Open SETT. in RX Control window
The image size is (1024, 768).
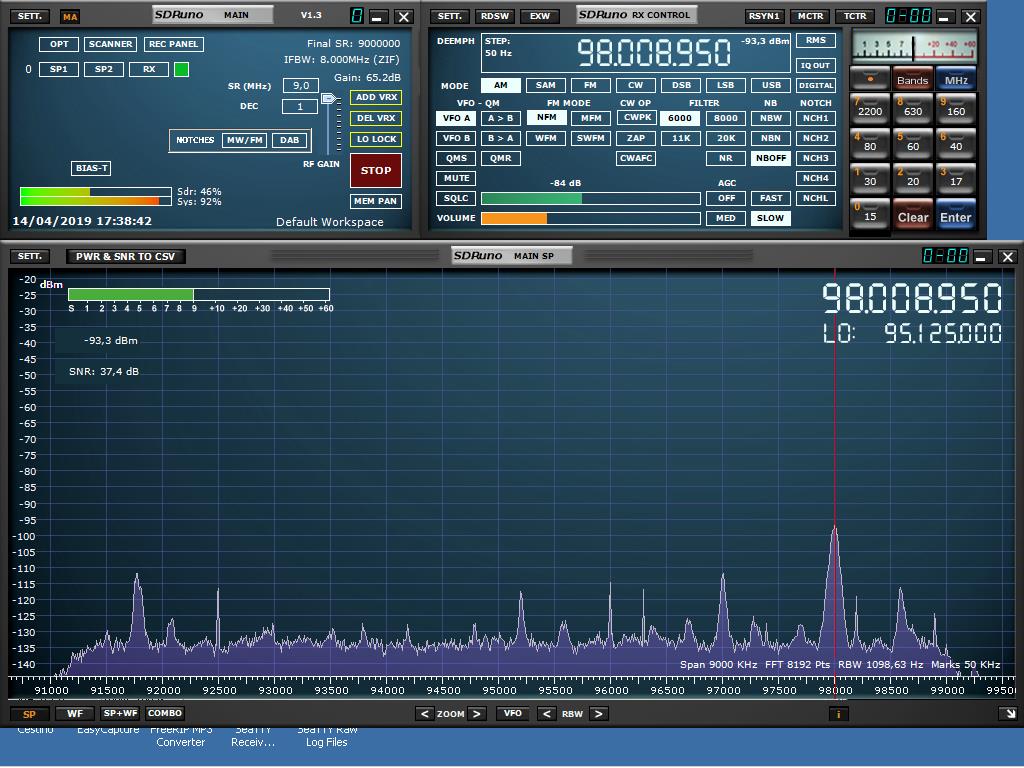449,16
